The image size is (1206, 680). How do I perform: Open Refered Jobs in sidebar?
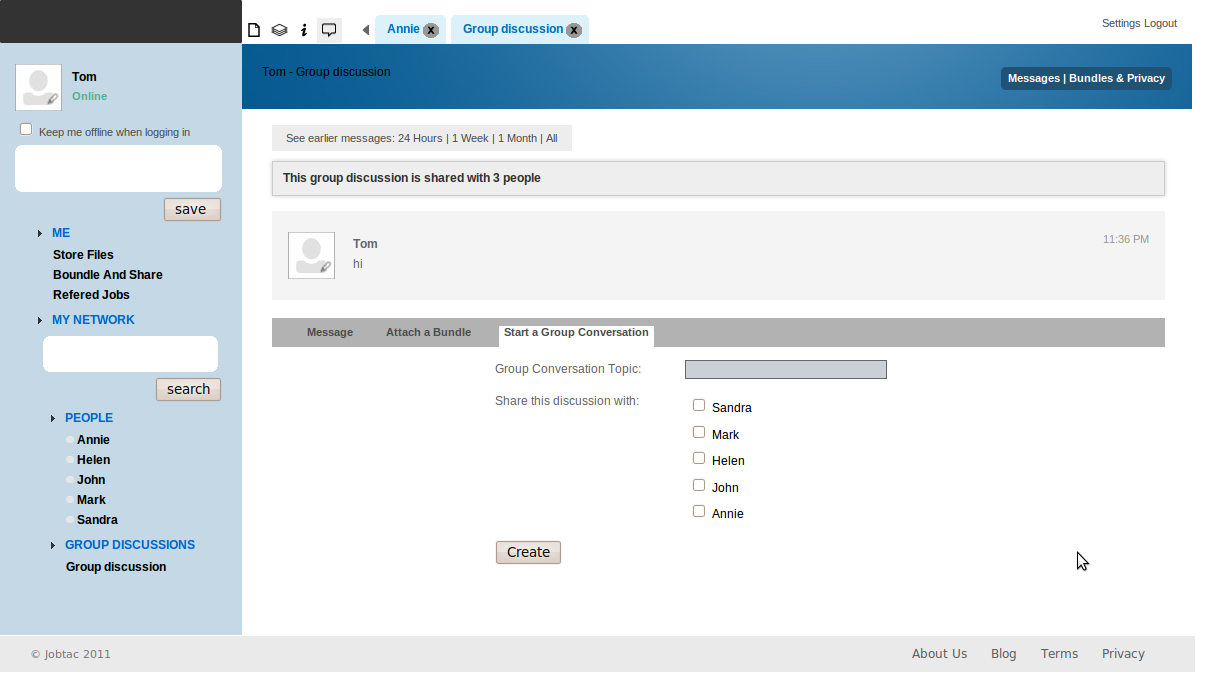(91, 295)
